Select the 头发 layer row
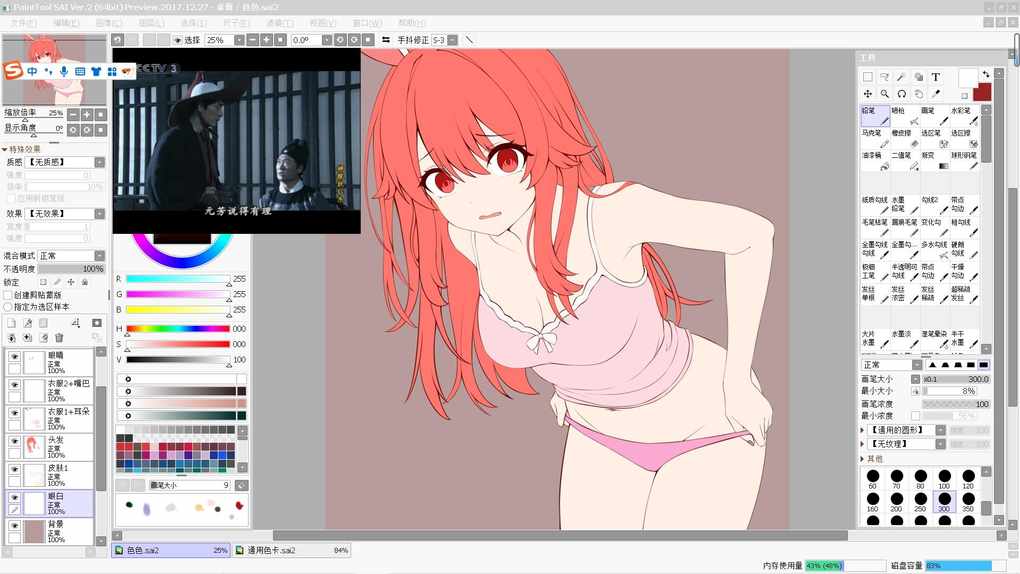1020x574 pixels. pyautogui.click(x=50, y=447)
